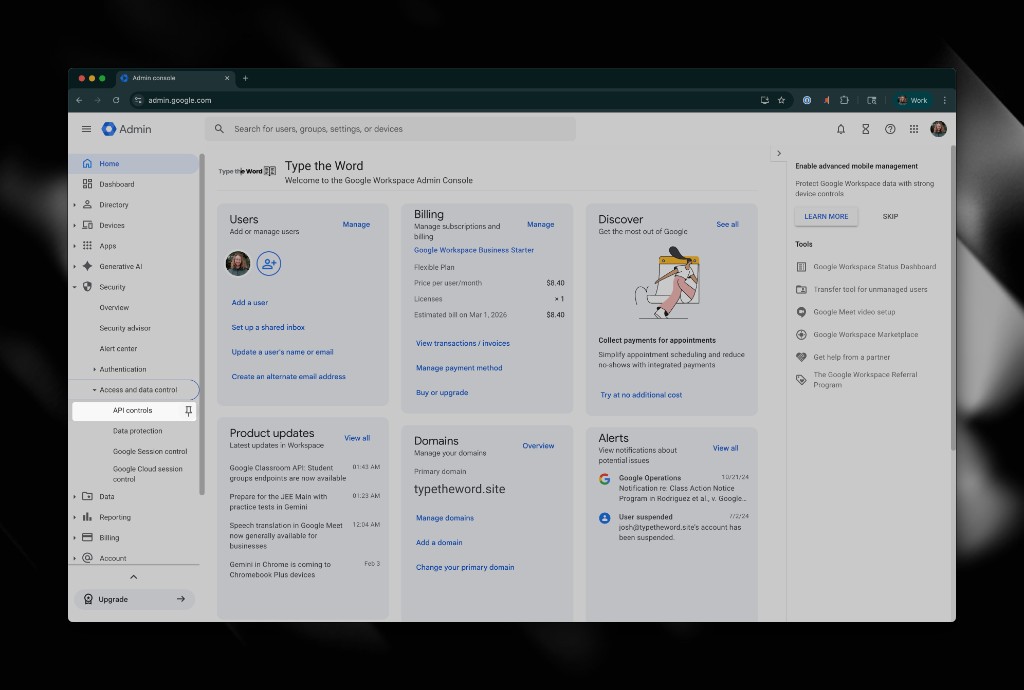1024x690 pixels.
Task: Expand the Directory section
Action: pos(74,205)
